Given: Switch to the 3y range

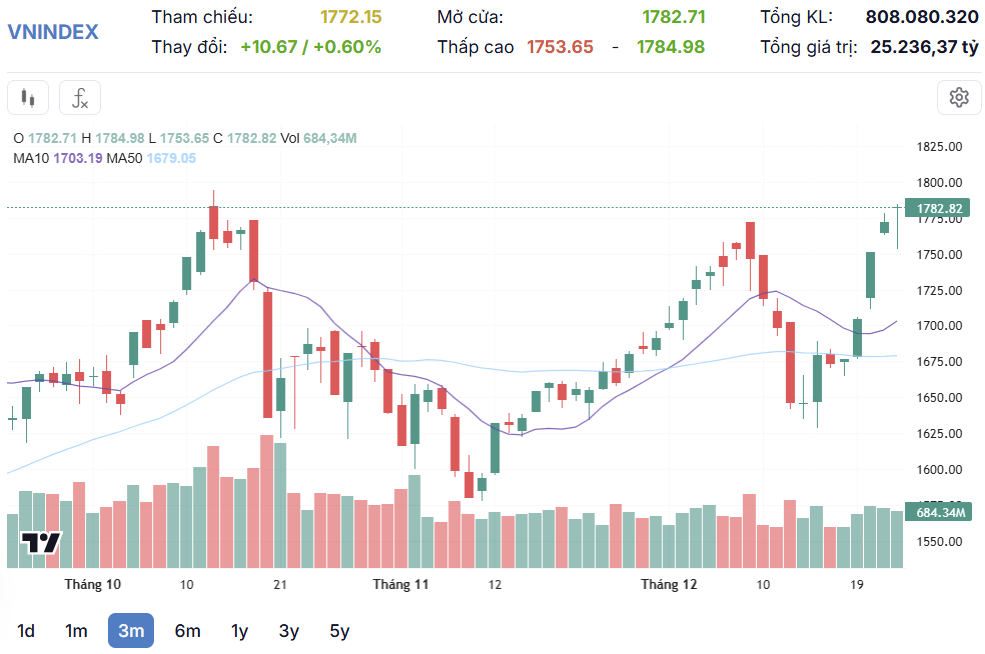Looking at the screenshot, I should click(x=289, y=631).
